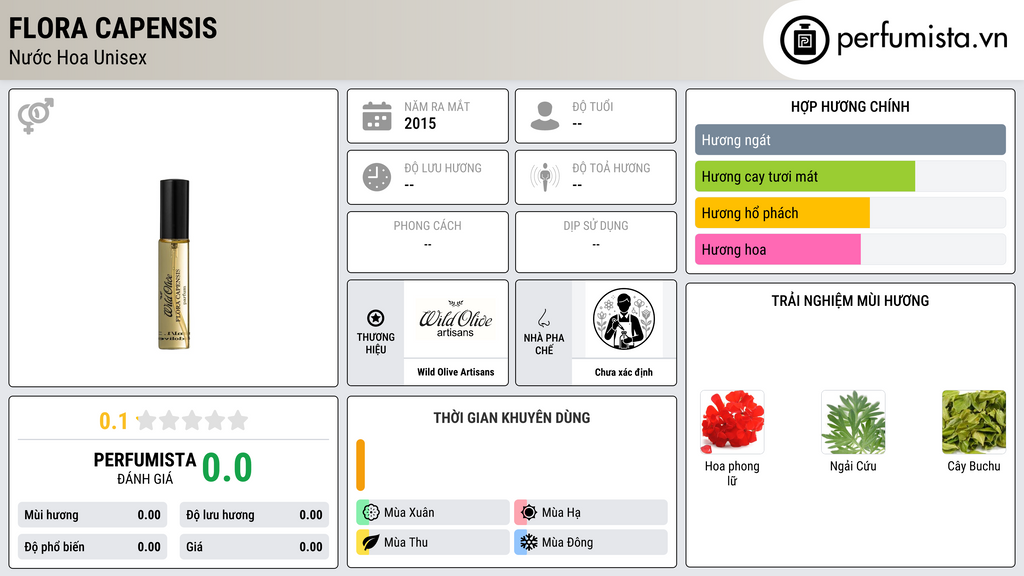Click the clock icon beside Độ lưu hương

click(x=377, y=177)
